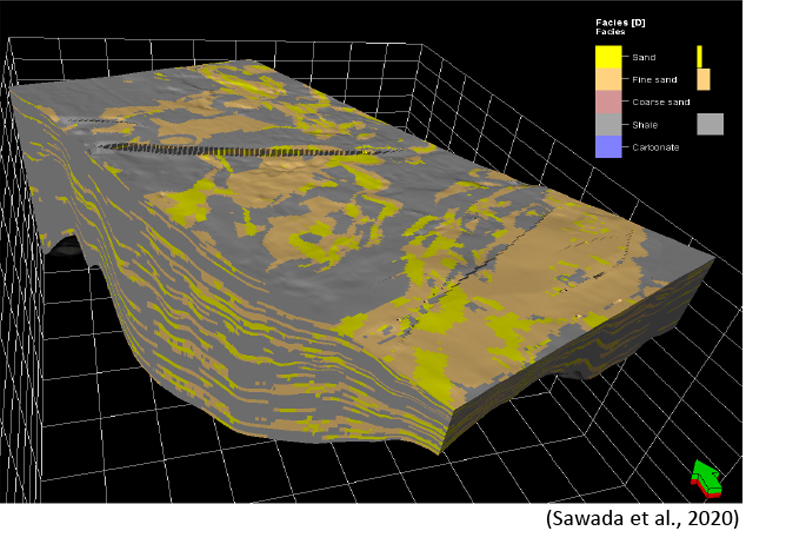The width and height of the screenshot is (800, 533).
Task: Click the green north arrow compass
Action: tap(707, 478)
